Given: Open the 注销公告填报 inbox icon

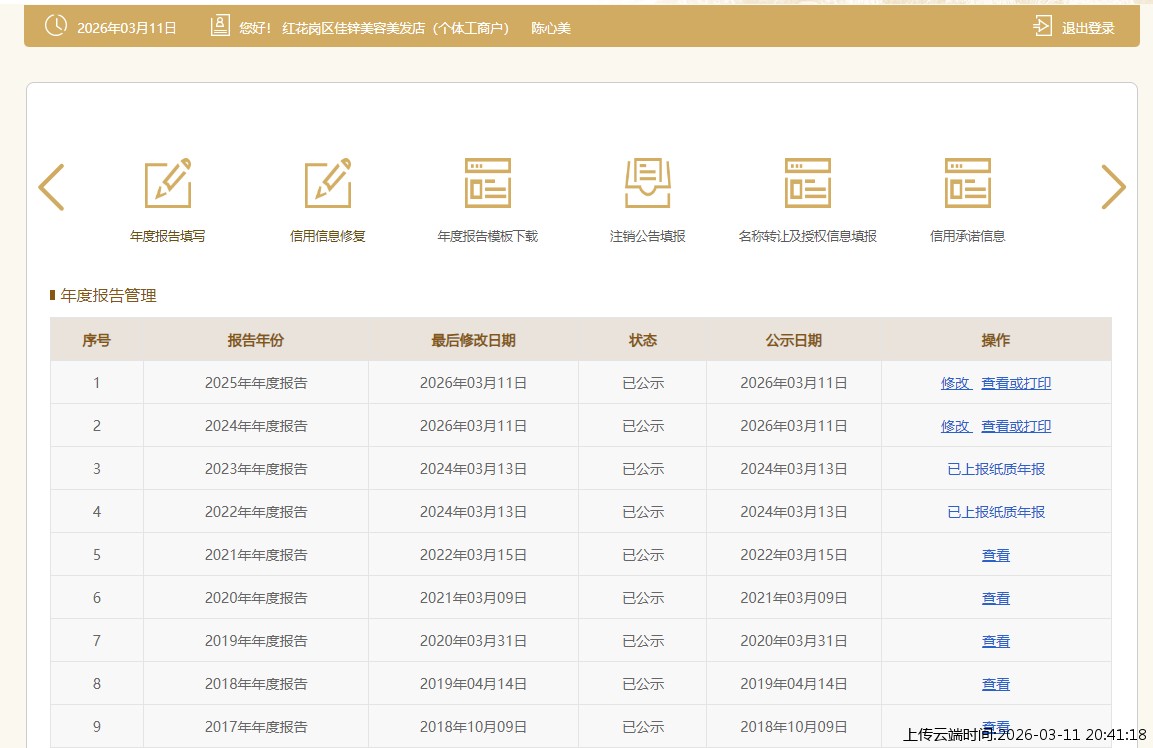Looking at the screenshot, I should [x=648, y=184].
